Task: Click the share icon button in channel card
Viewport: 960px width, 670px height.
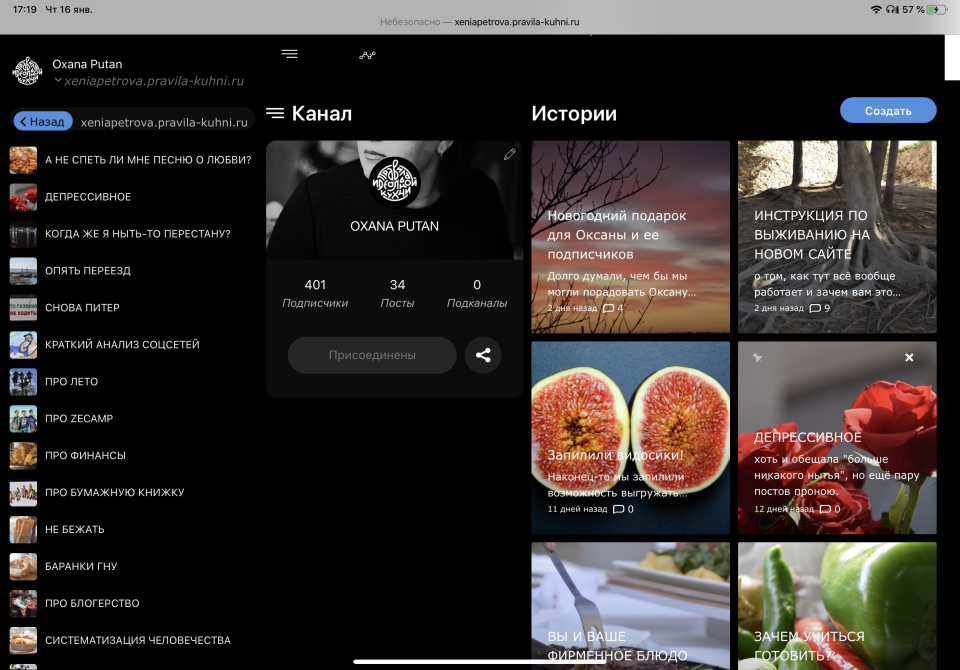Action: coord(483,355)
